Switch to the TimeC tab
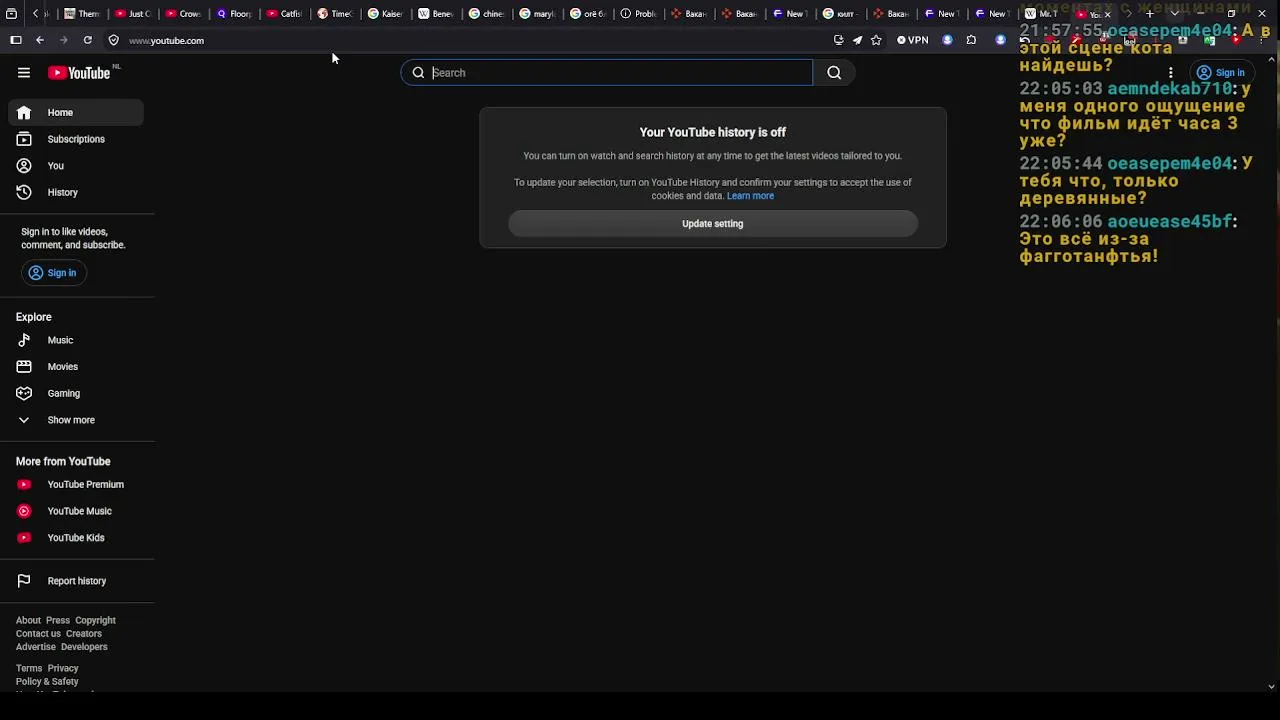Viewport: 1280px width, 720px height. (336, 14)
